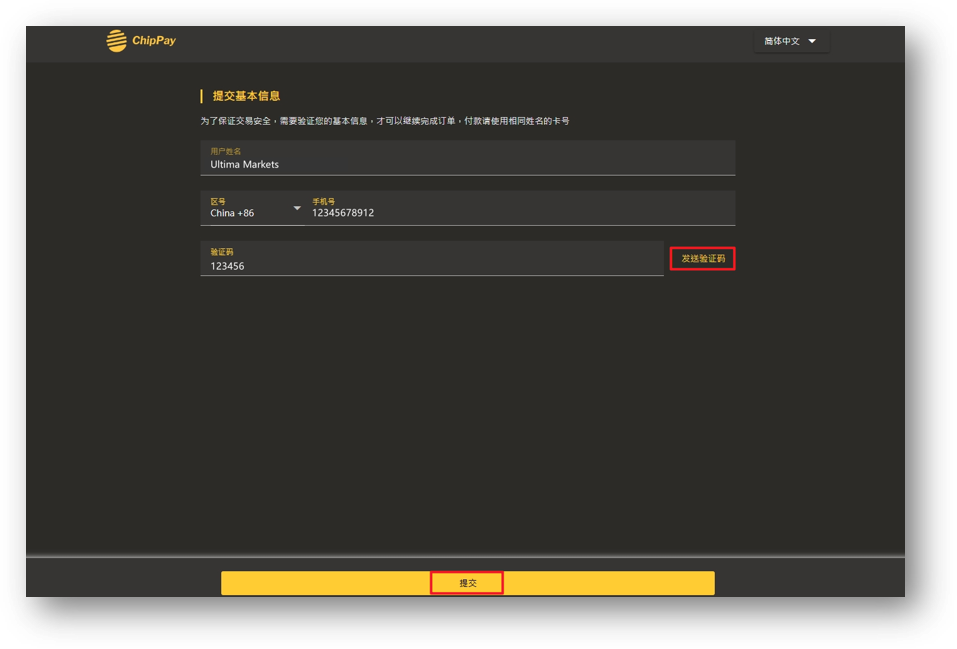This screenshot has width=957, height=649.
Task: Click the 验证码 field label
Action: [222, 252]
